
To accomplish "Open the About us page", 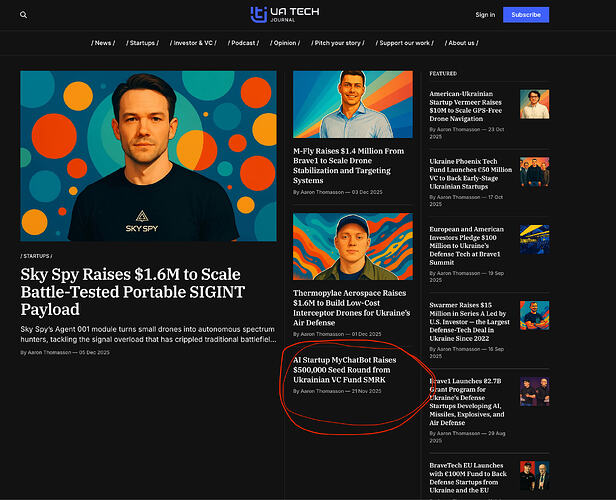I will pos(461,43).
